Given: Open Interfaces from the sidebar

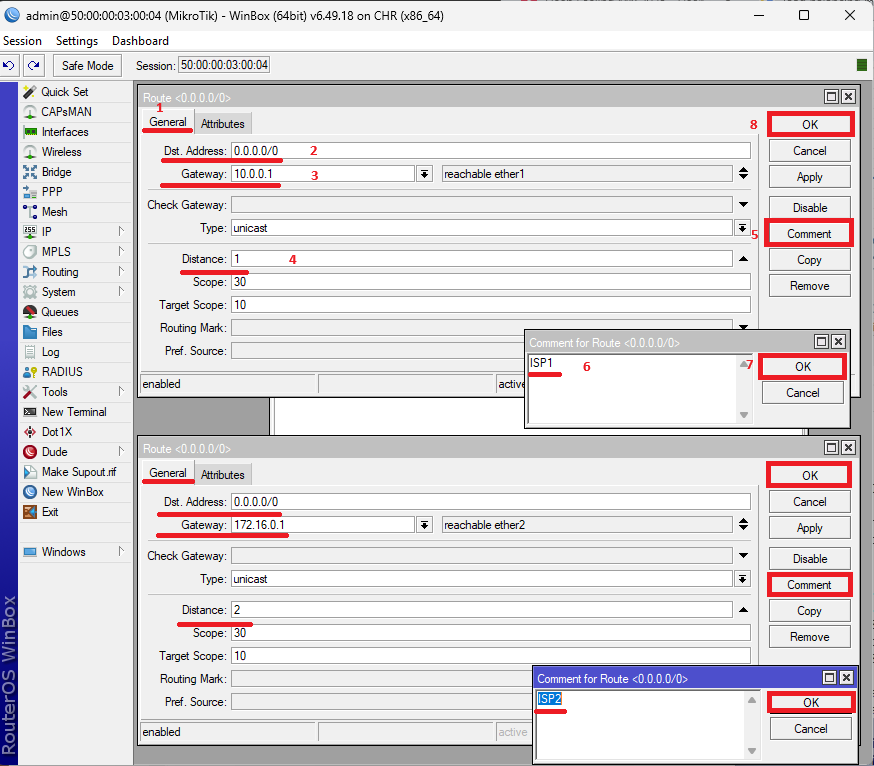Looking at the screenshot, I should point(64,132).
